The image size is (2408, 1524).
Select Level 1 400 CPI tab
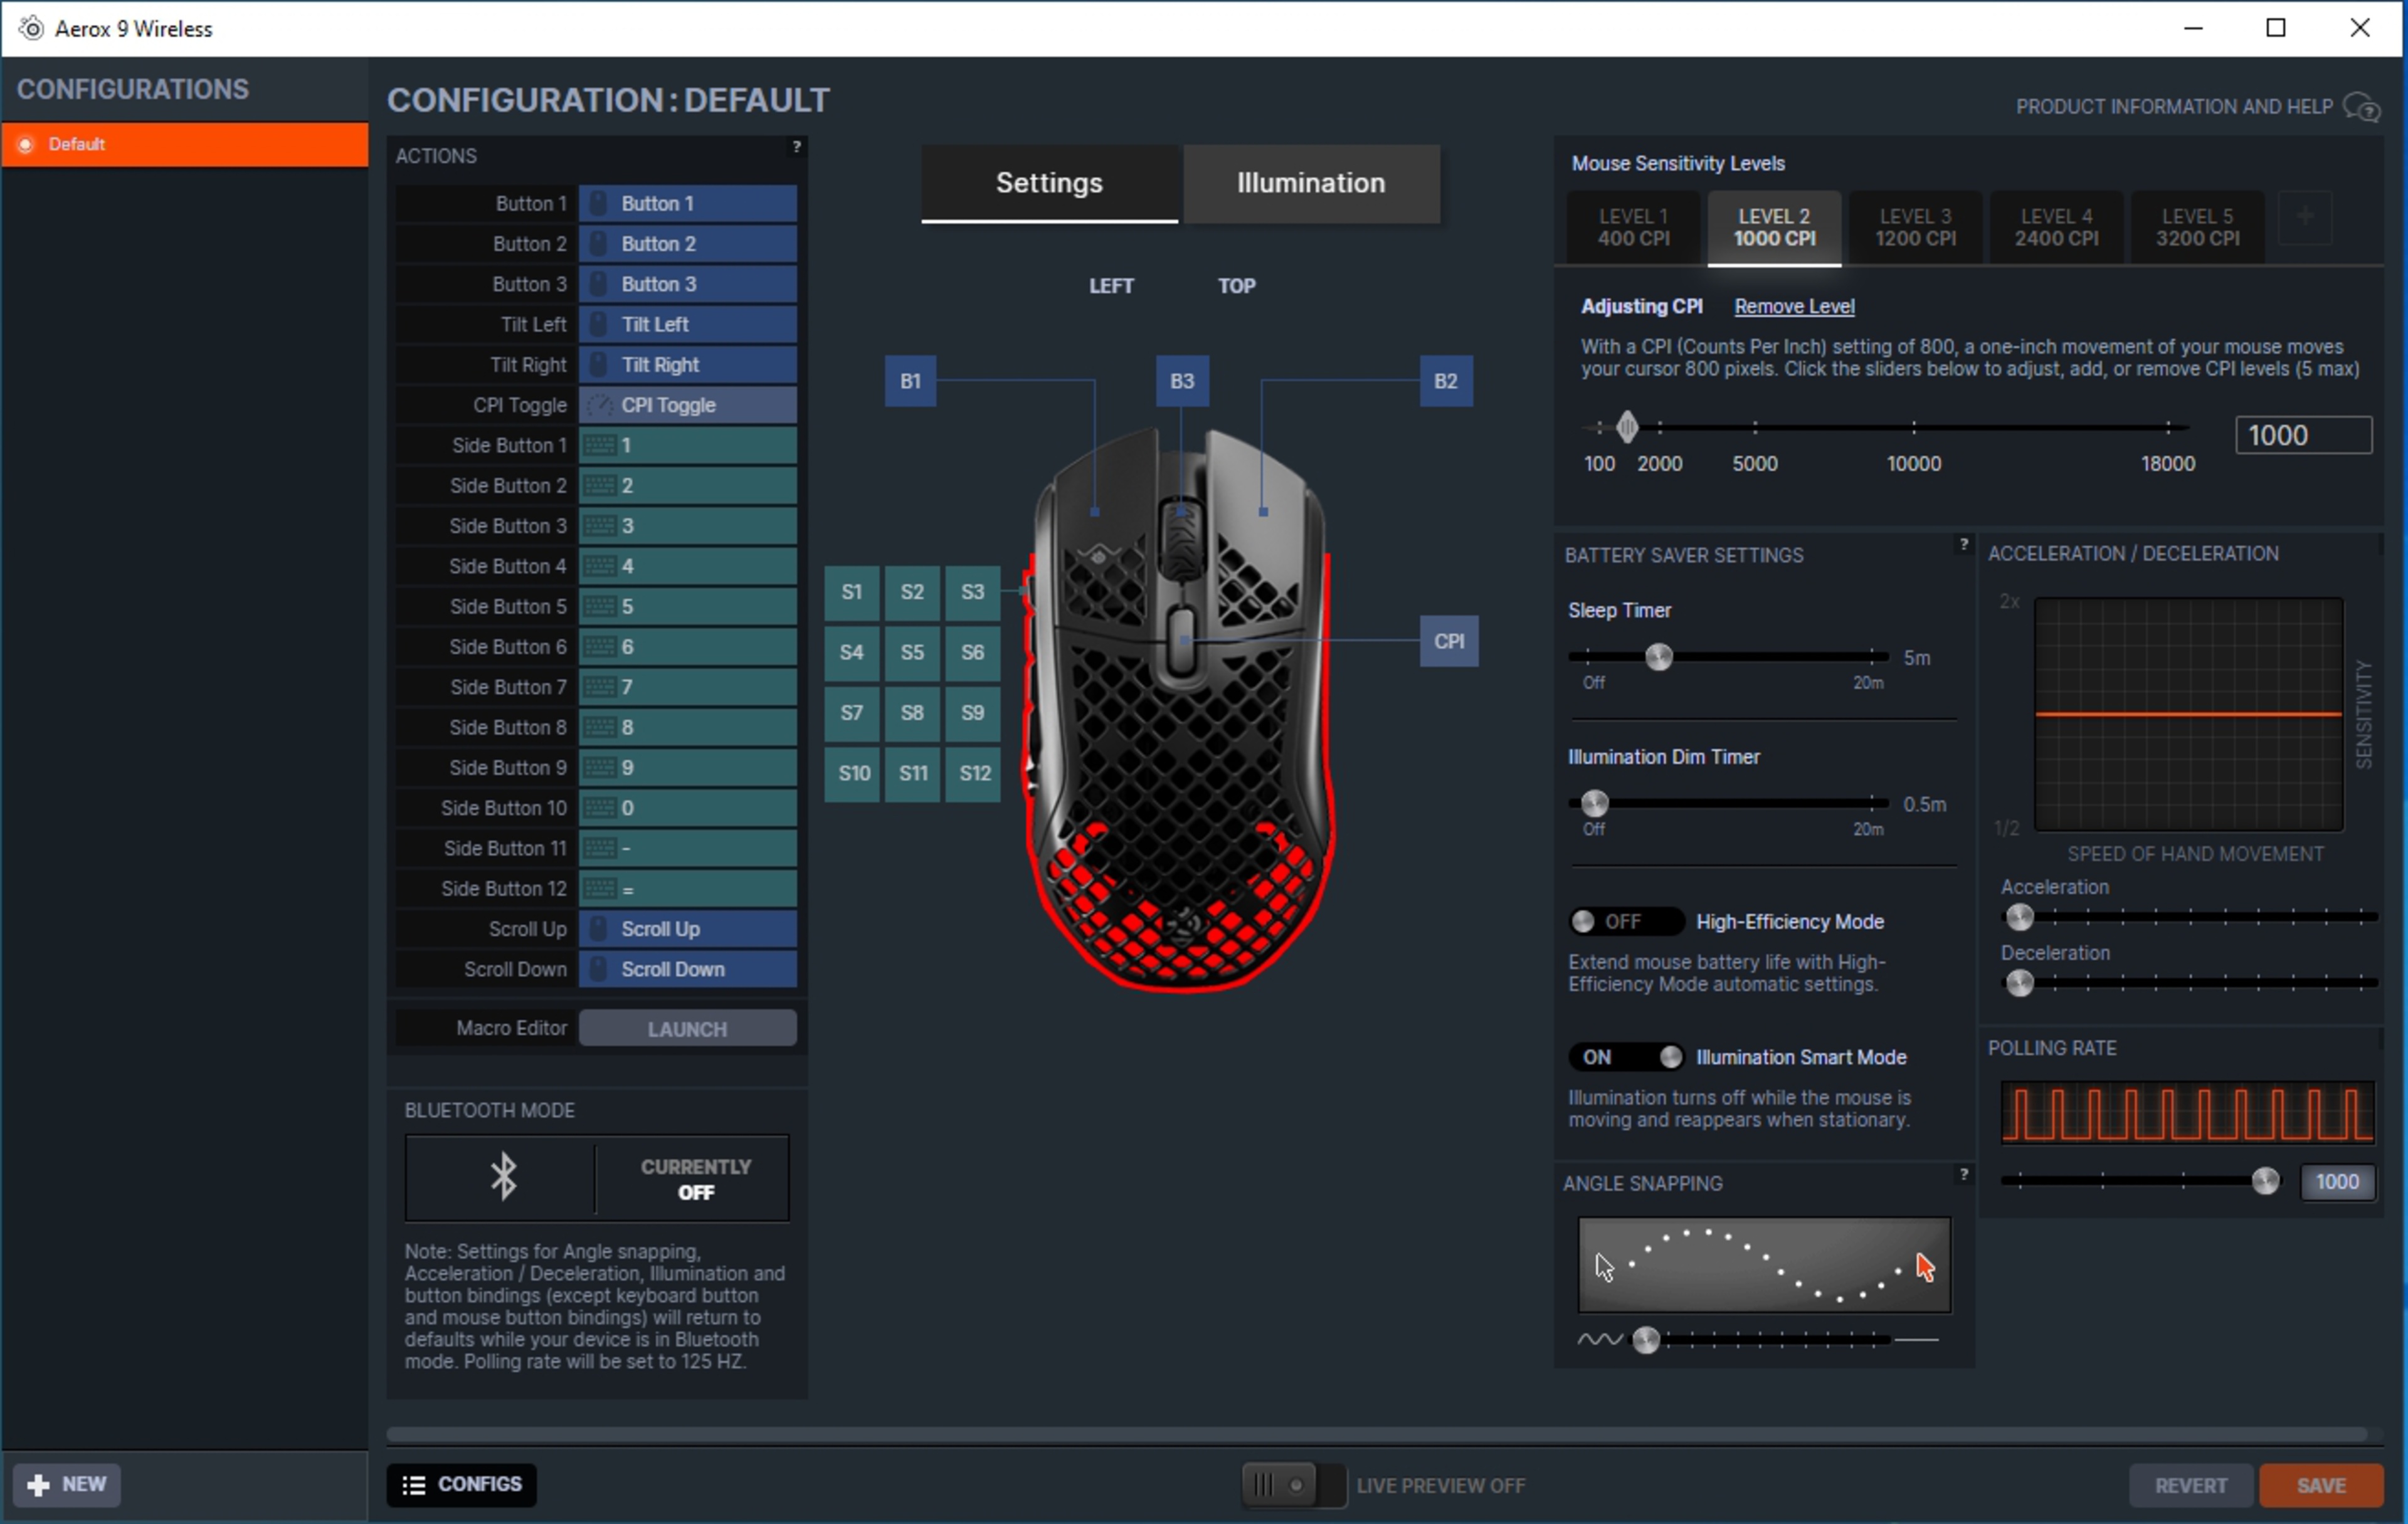[1632, 228]
